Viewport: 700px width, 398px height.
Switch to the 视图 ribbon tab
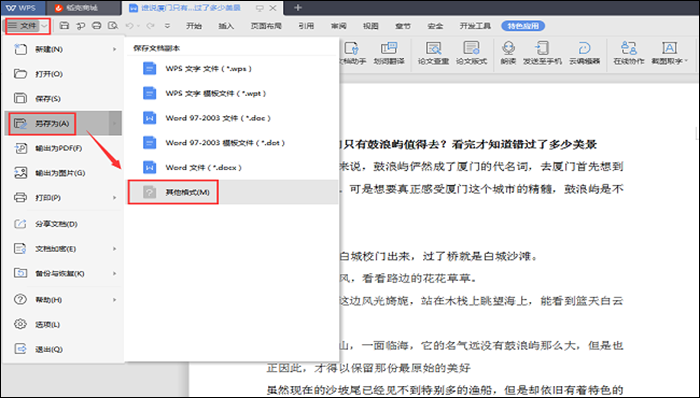coord(371,26)
